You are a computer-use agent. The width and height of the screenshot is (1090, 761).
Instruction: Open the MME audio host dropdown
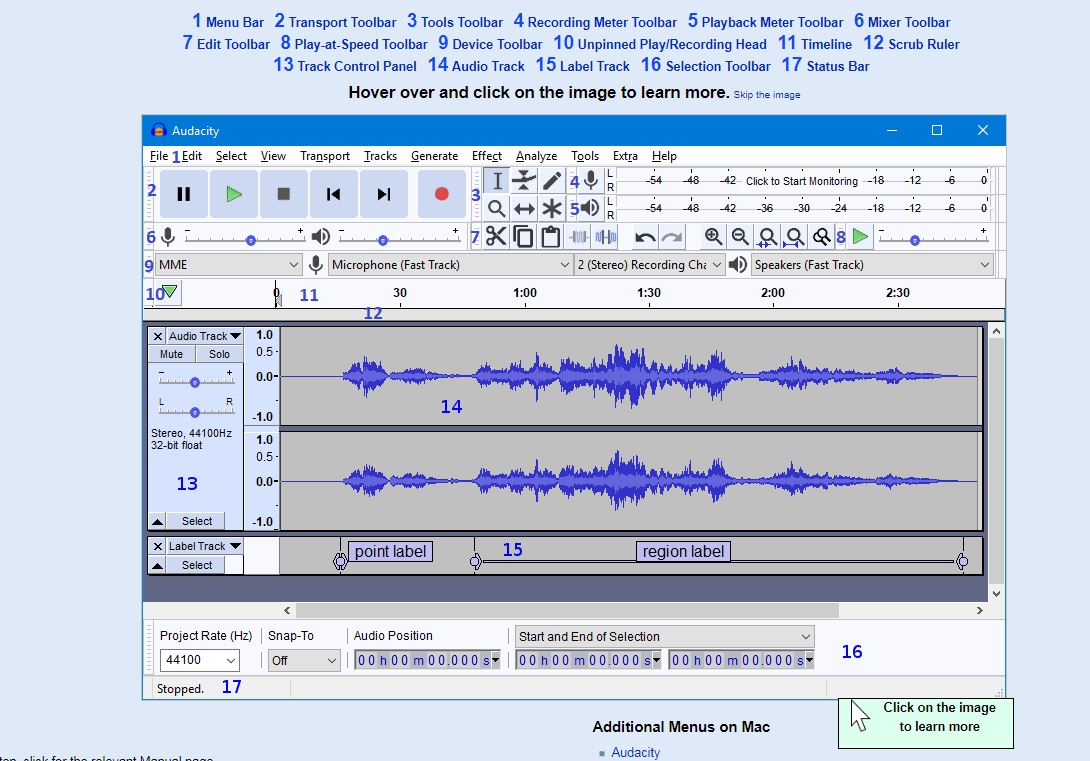click(228, 265)
